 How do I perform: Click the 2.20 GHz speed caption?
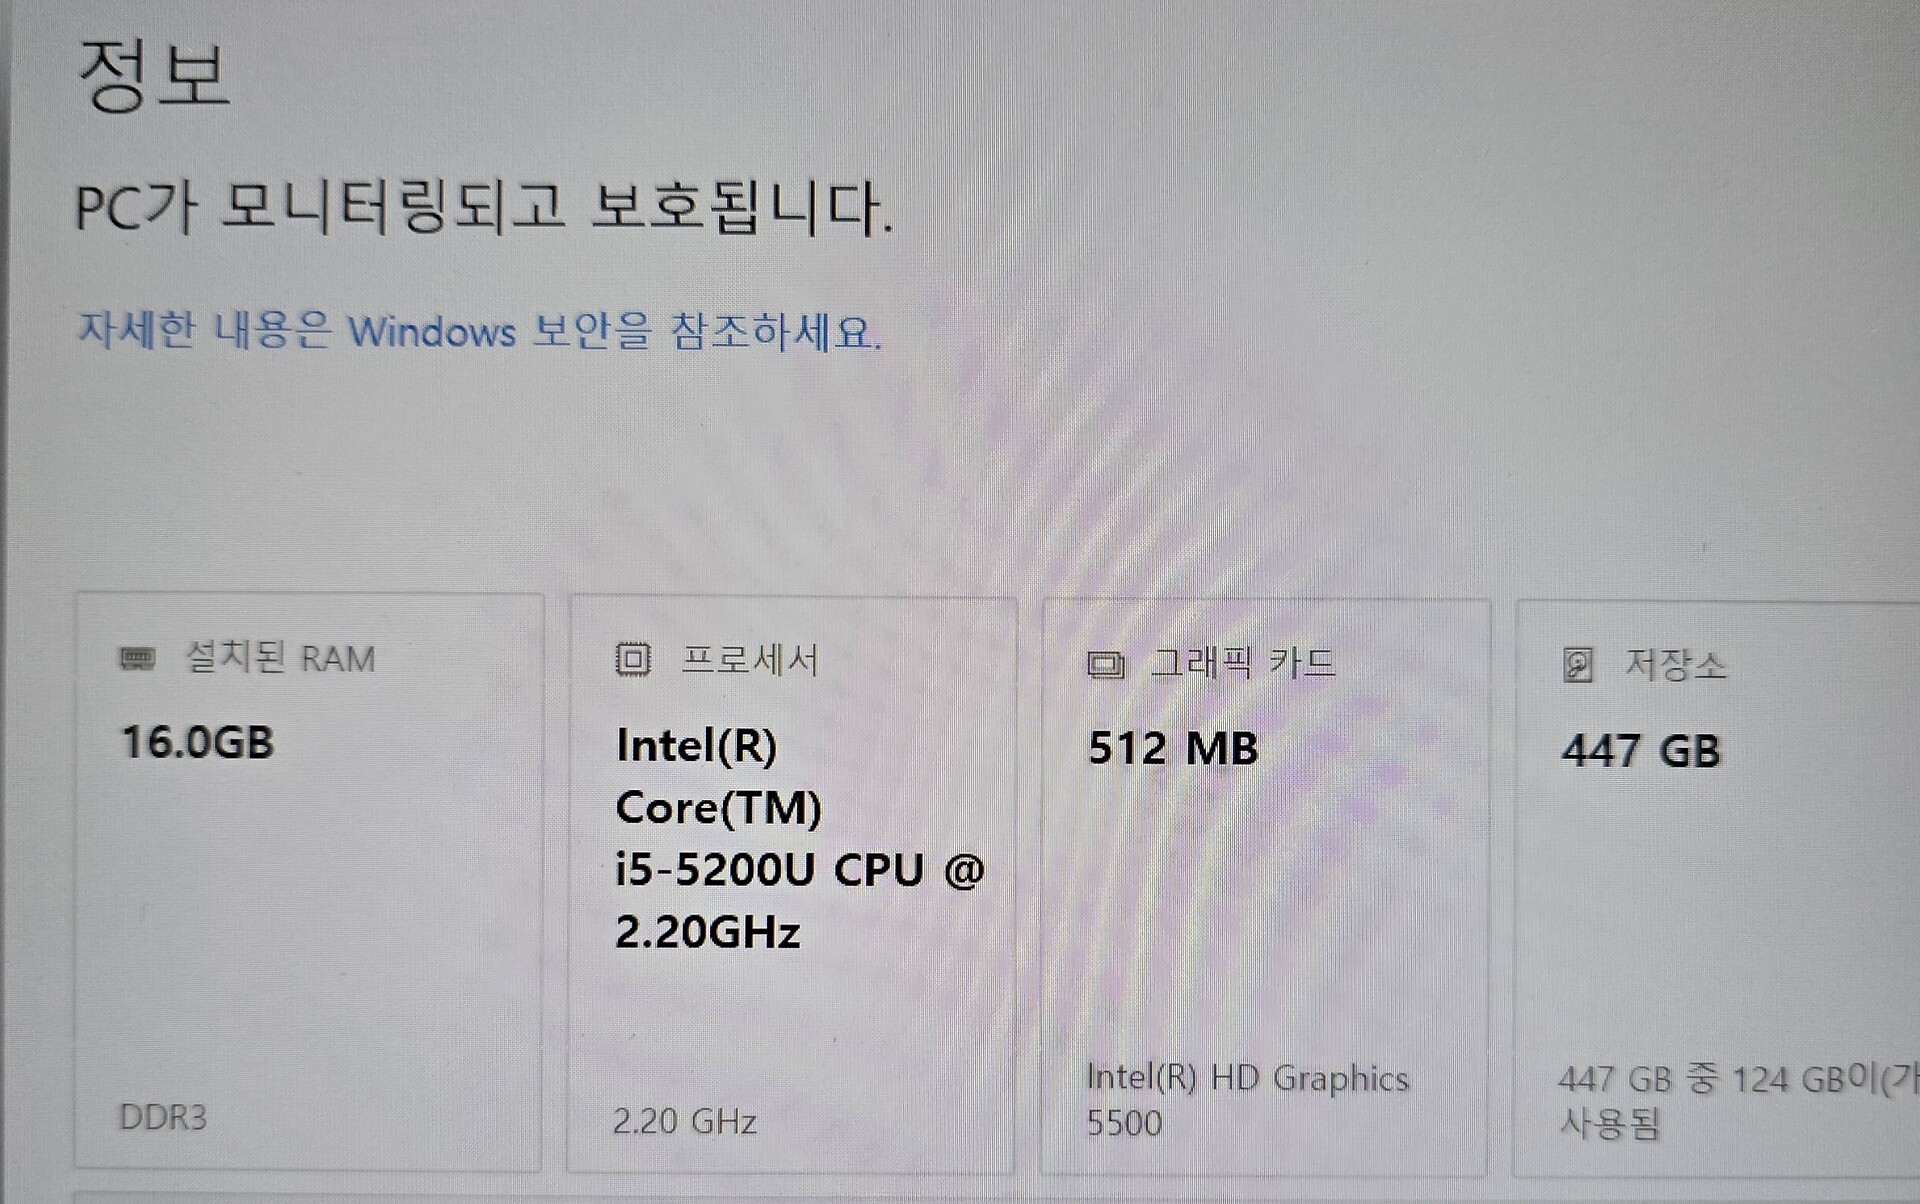click(x=685, y=1121)
